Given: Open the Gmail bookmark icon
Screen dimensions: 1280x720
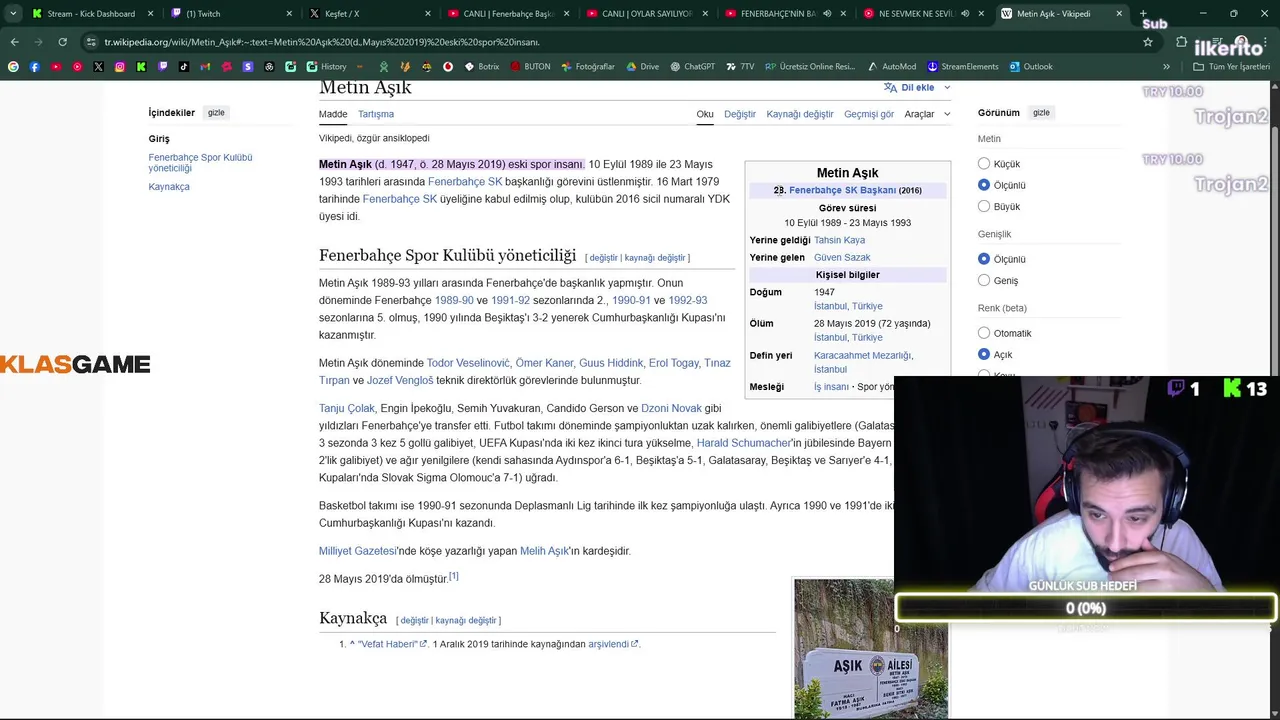Looking at the screenshot, I should click(x=205, y=67).
